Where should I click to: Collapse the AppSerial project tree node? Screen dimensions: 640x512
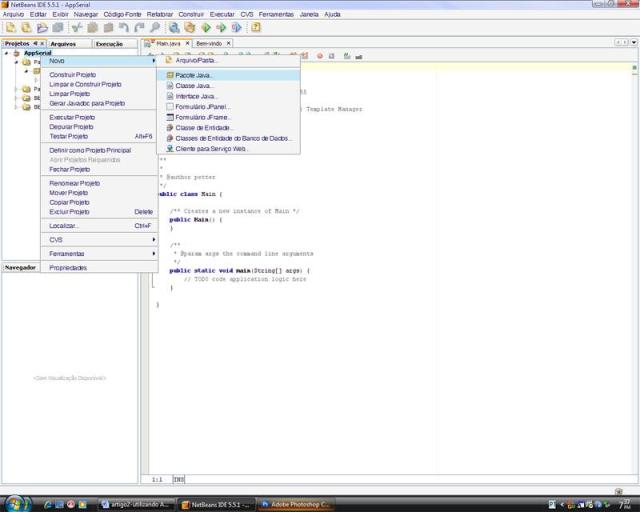tap(6, 53)
